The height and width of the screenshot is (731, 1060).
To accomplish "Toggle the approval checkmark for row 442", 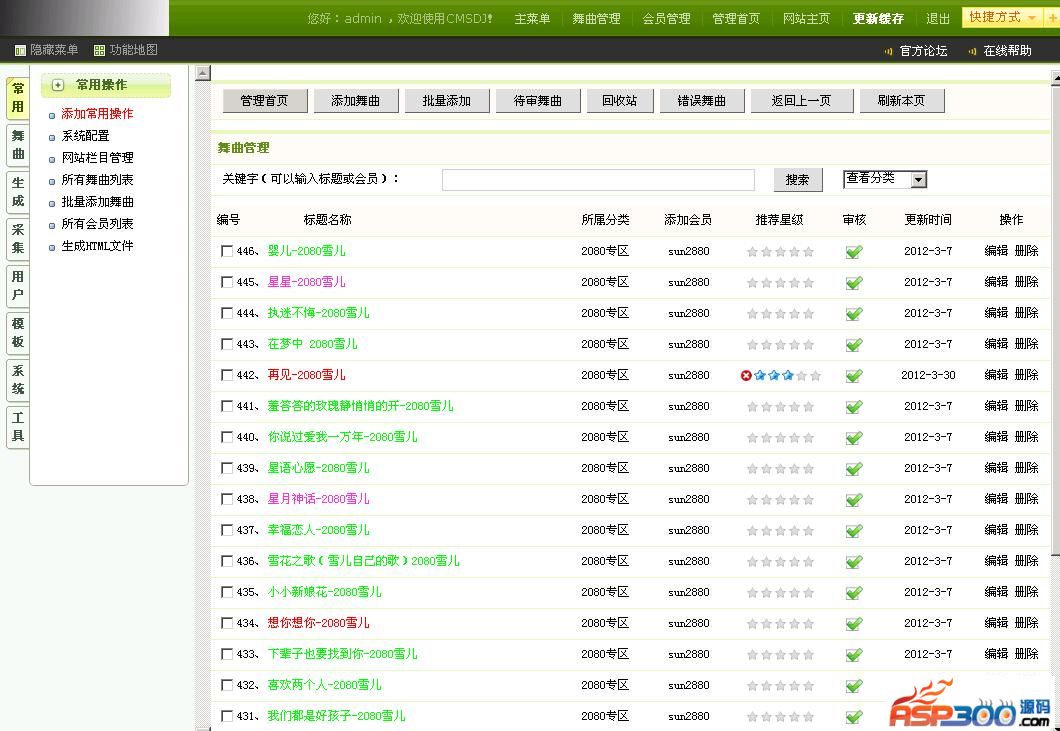I will pos(854,375).
